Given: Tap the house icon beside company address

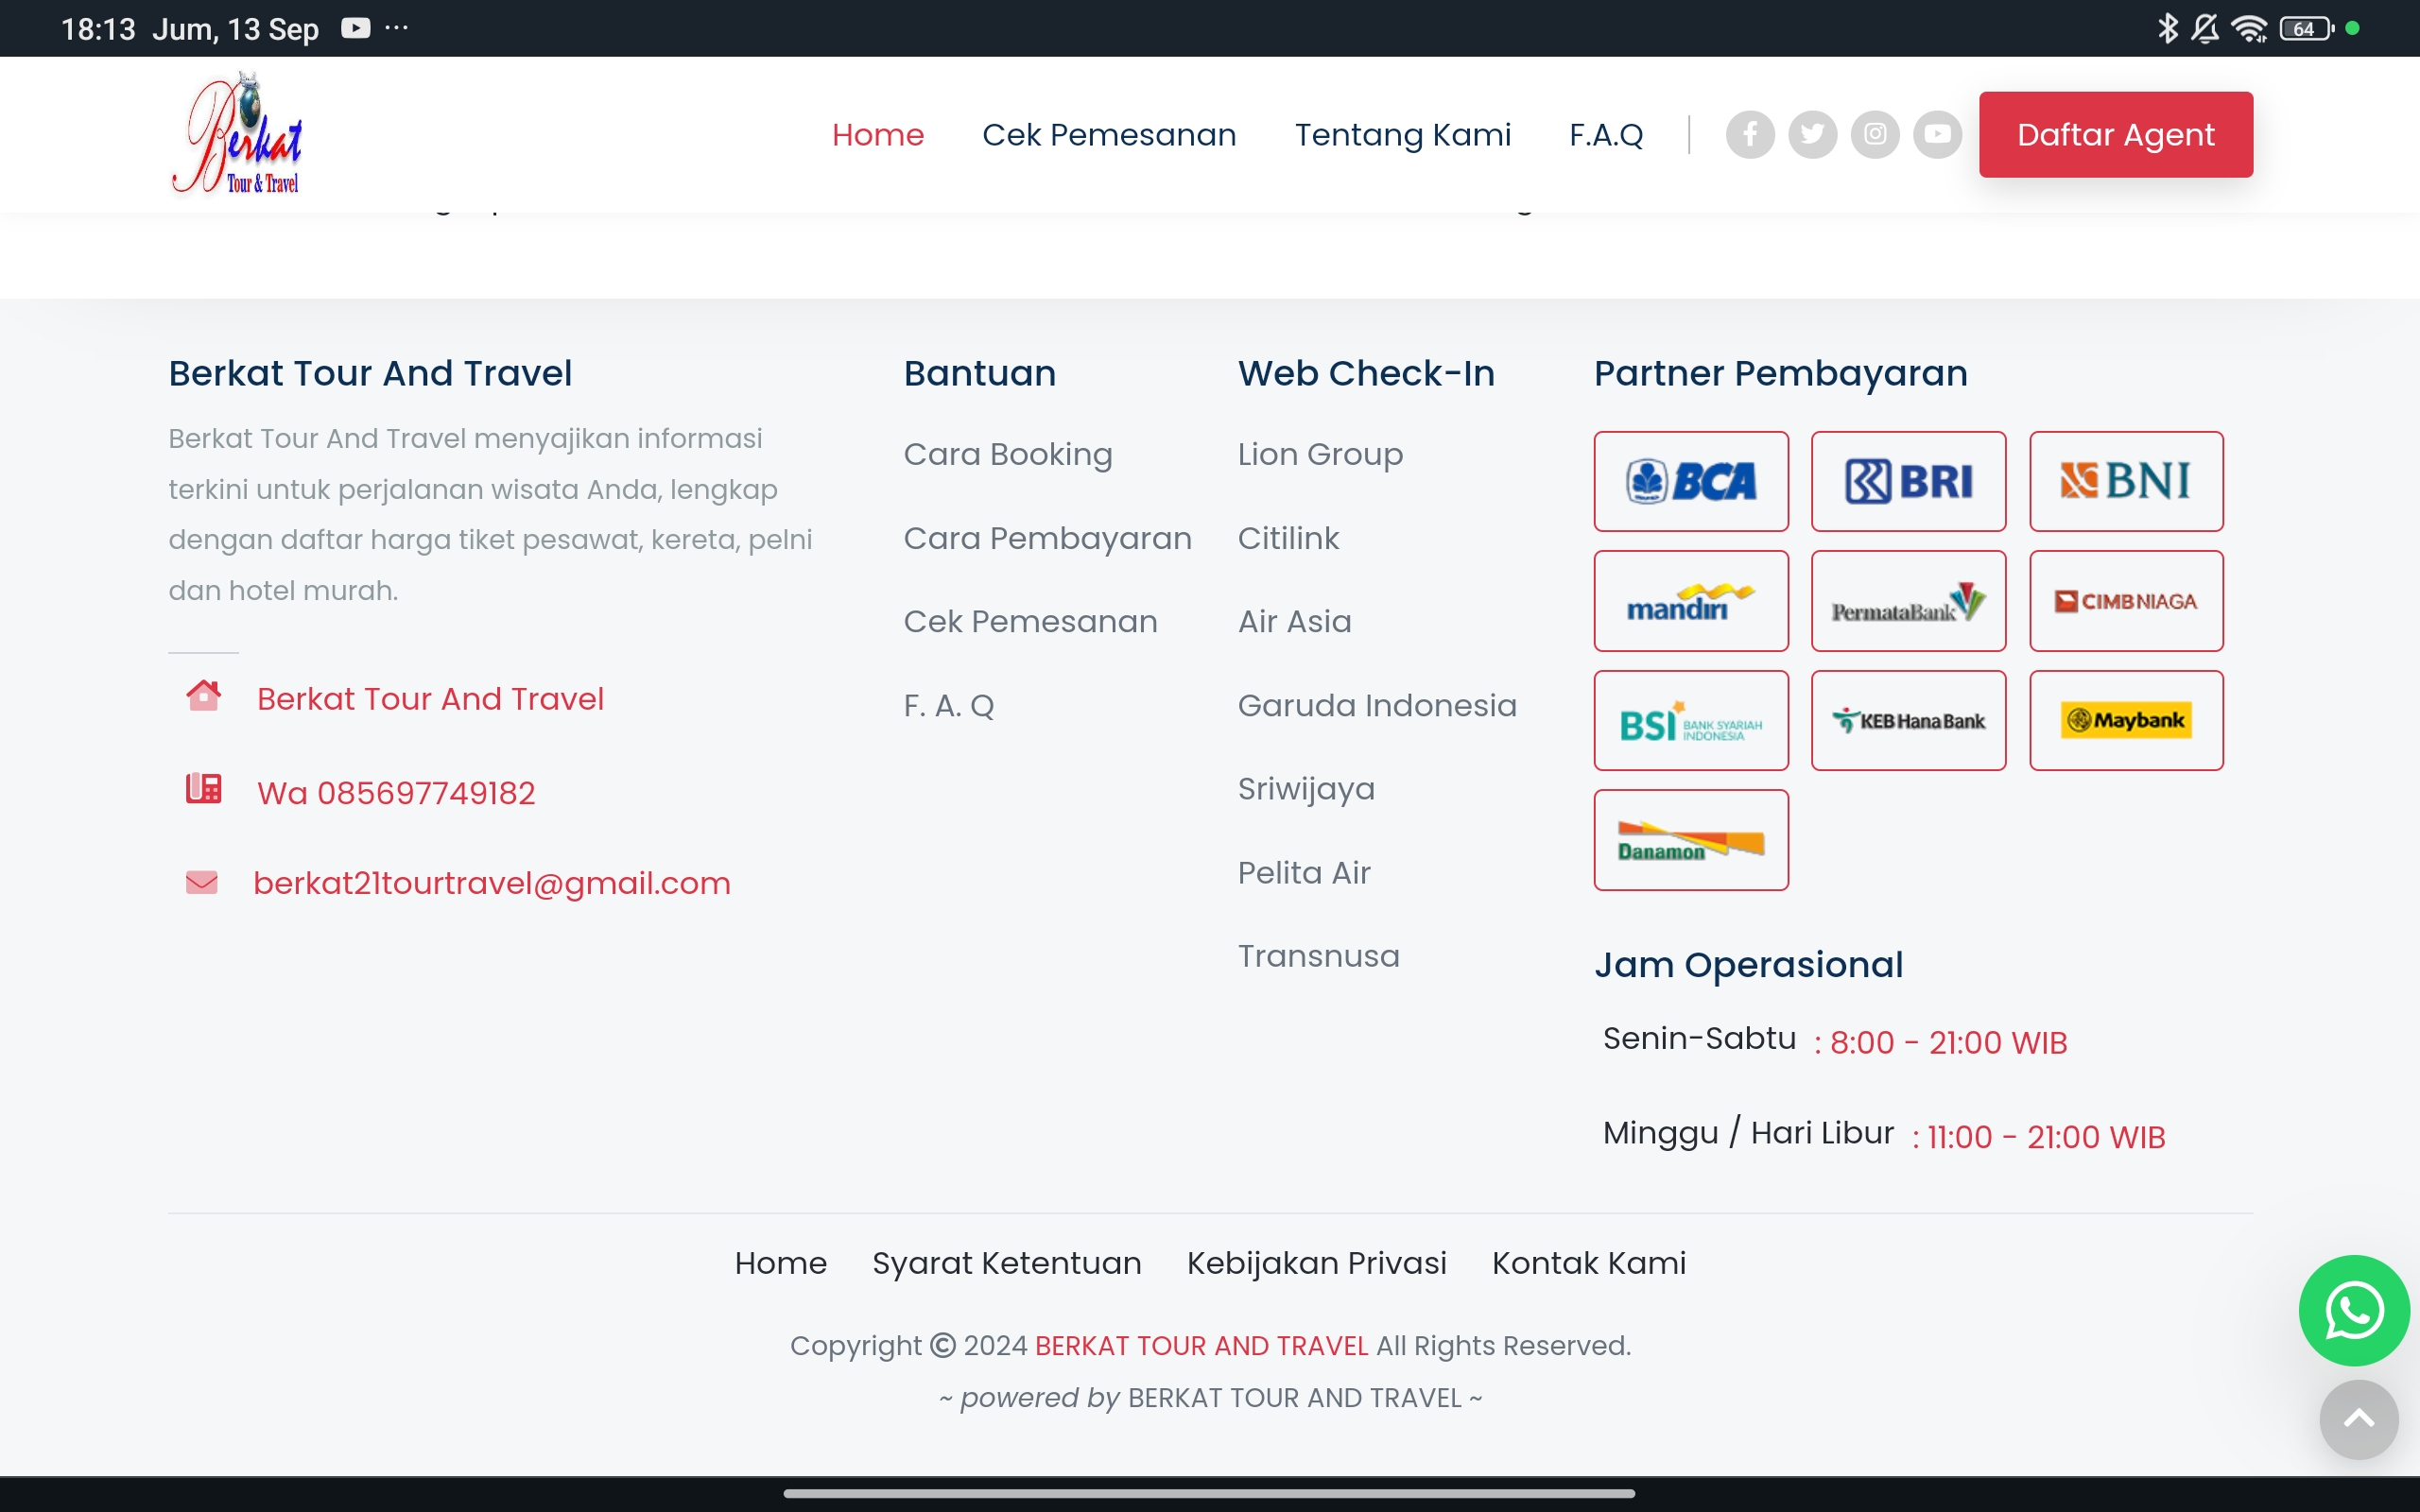Looking at the screenshot, I should point(204,695).
